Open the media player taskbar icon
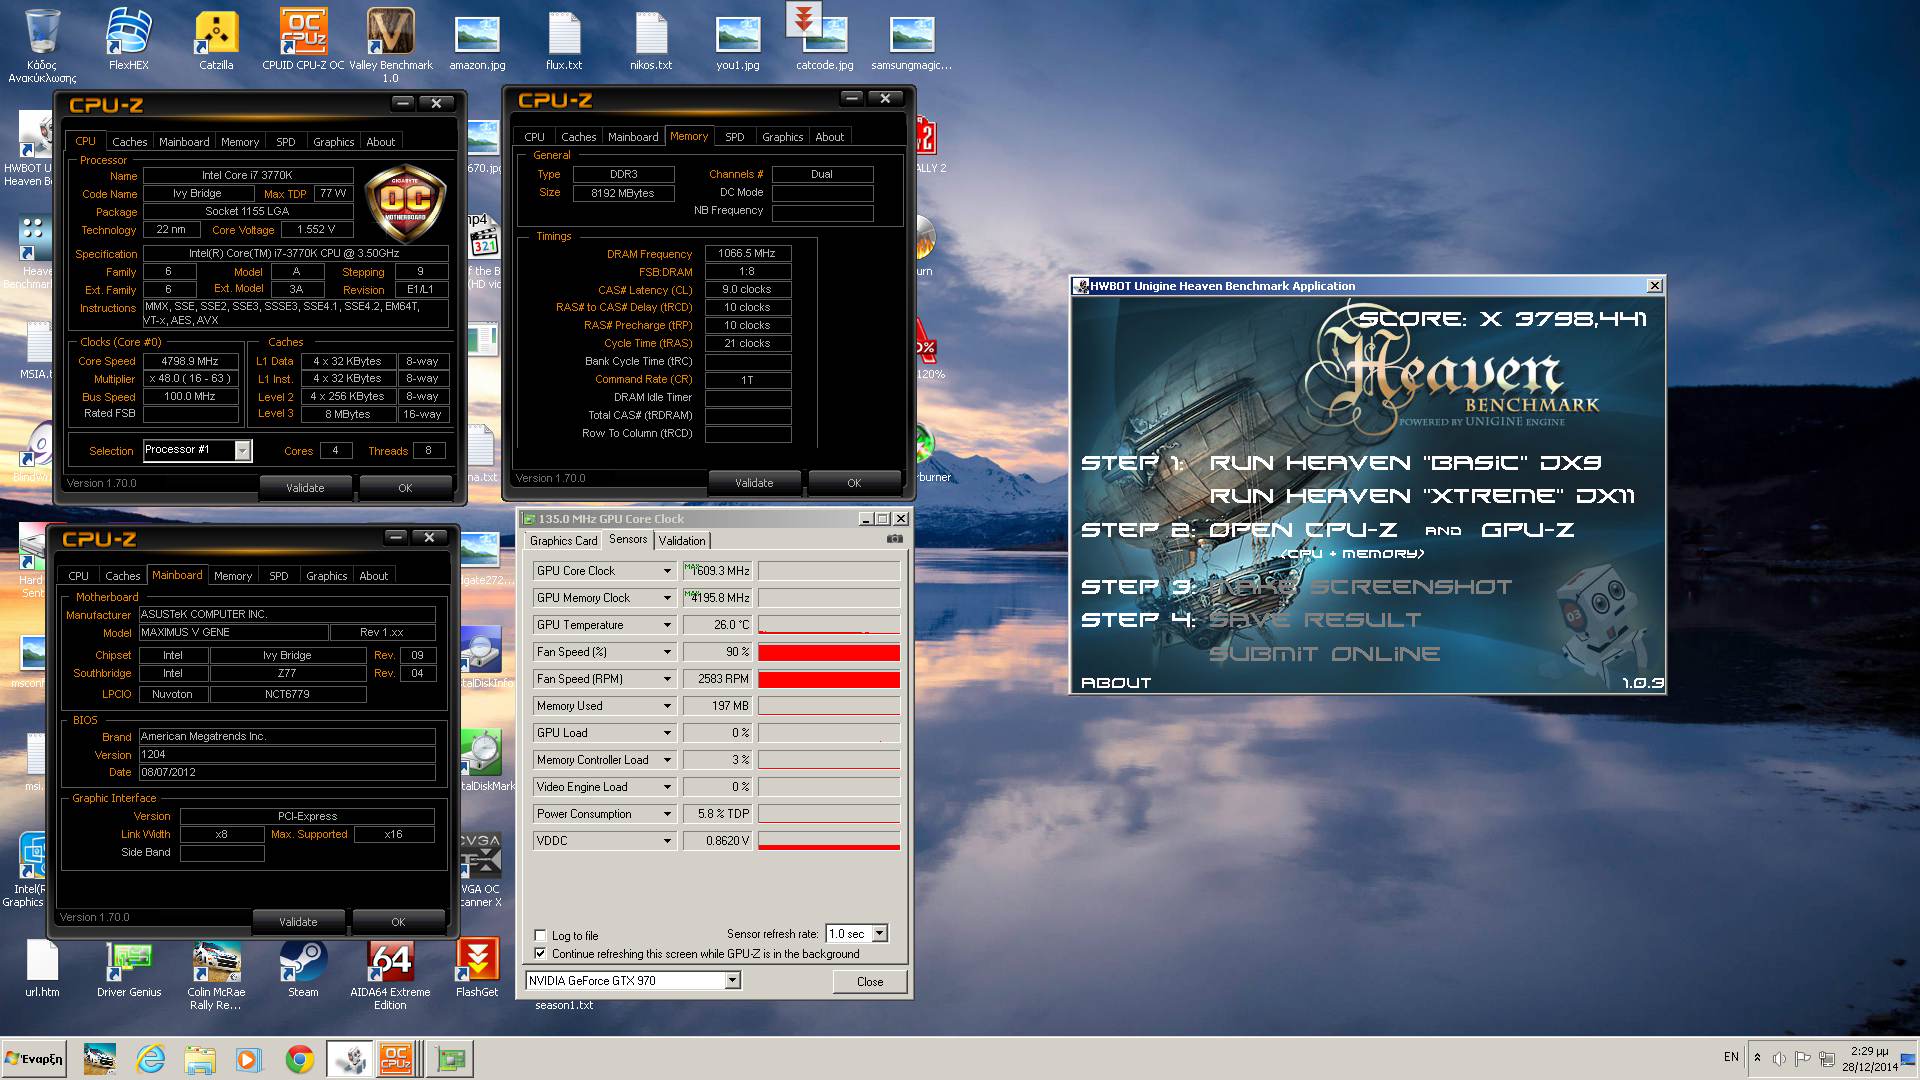 pyautogui.click(x=249, y=1059)
